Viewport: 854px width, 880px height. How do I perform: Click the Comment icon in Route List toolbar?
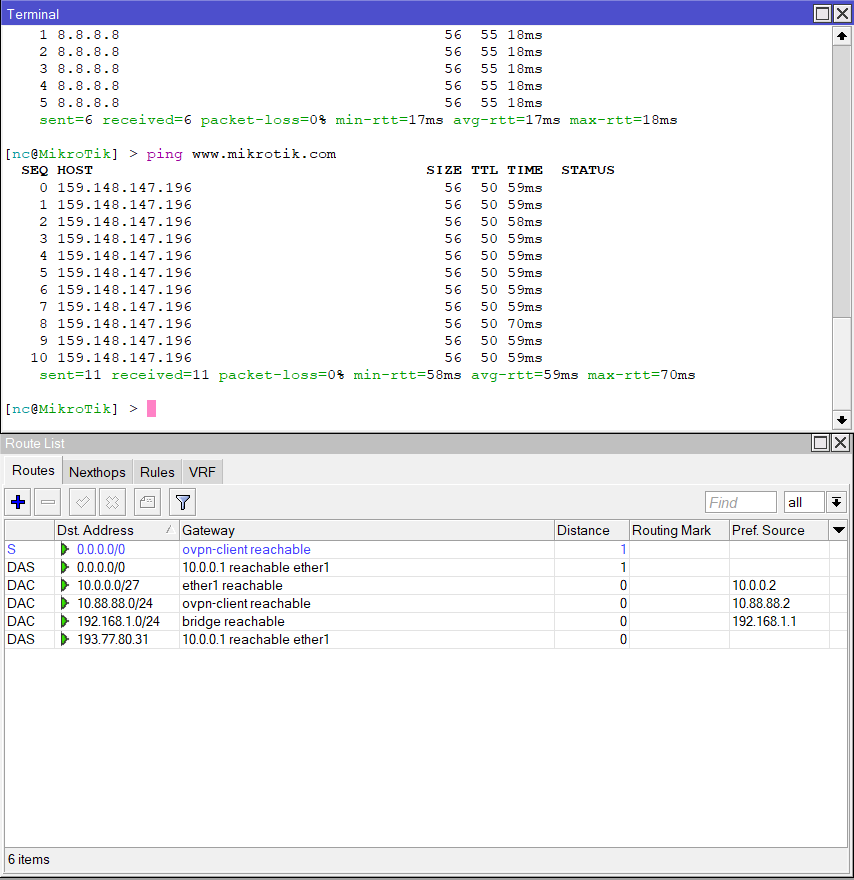[146, 502]
